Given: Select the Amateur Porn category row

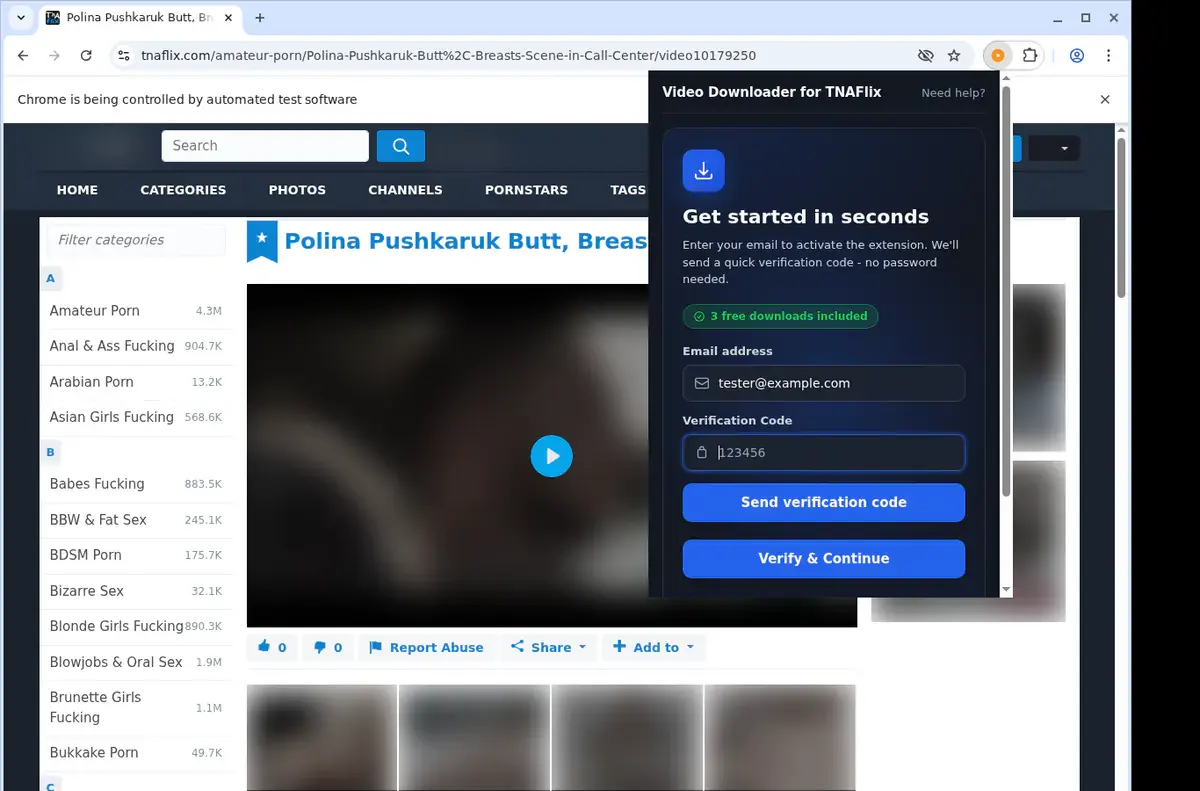Looking at the screenshot, I should pyautogui.click(x=136, y=311).
